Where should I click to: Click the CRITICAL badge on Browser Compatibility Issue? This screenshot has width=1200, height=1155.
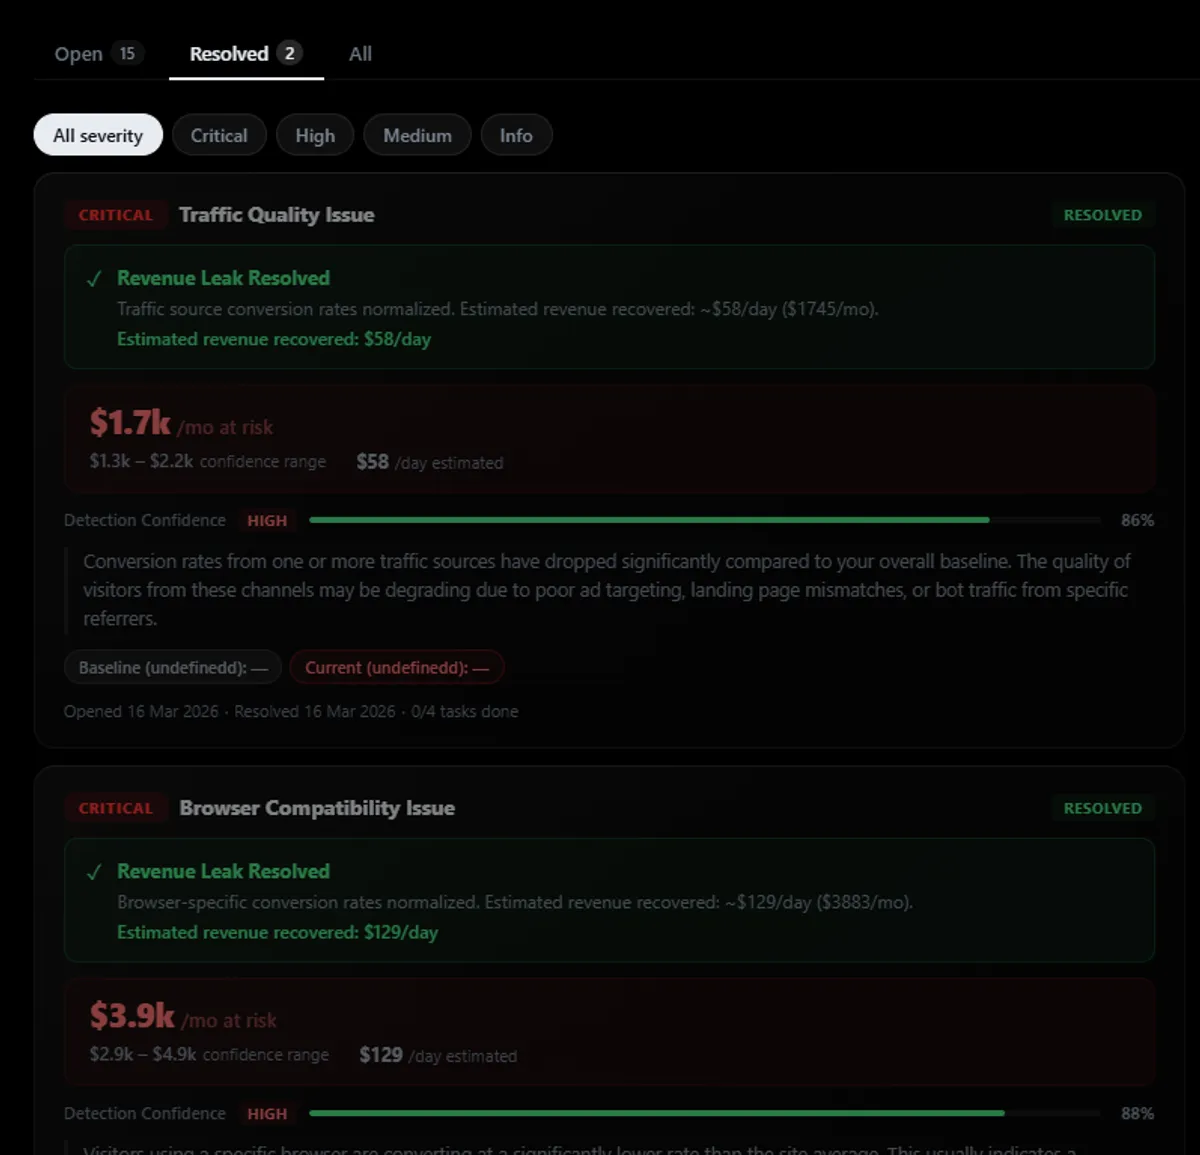[115, 808]
